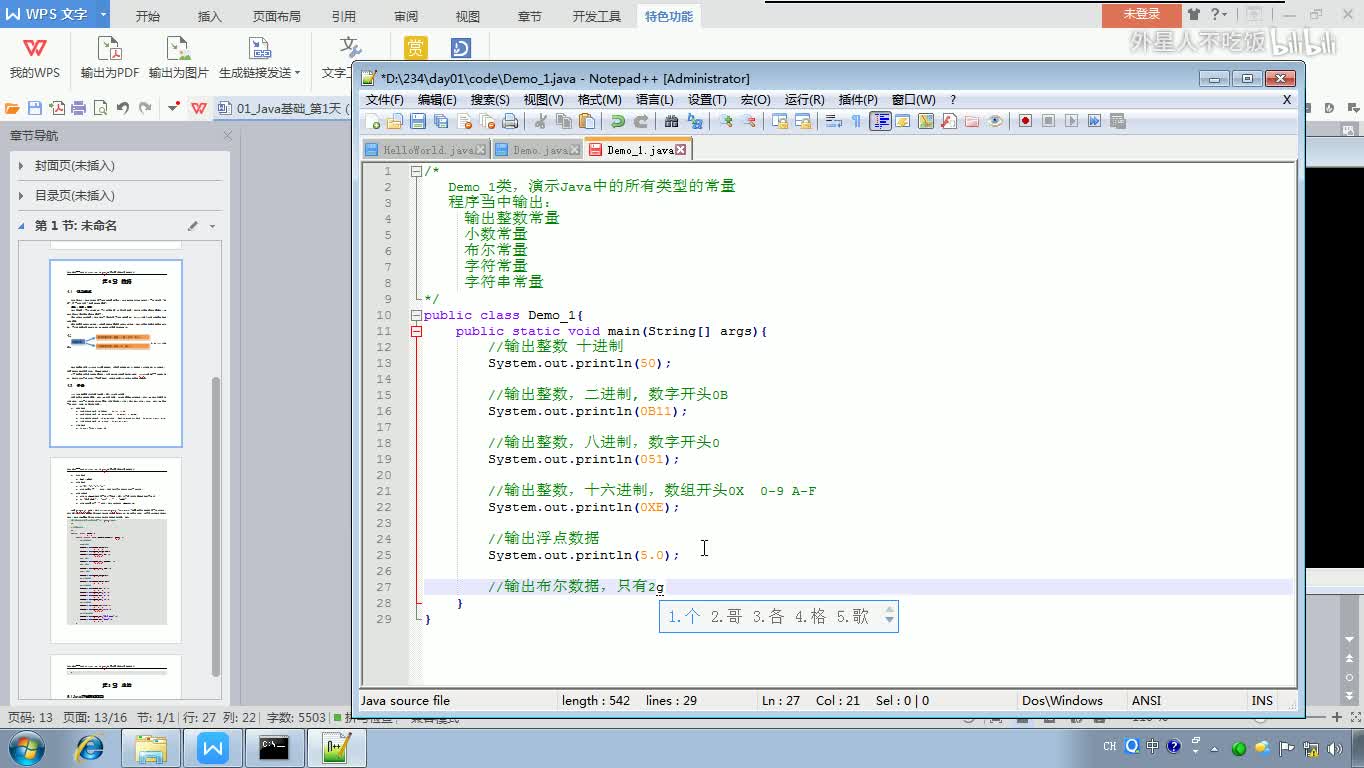The height and width of the screenshot is (768, 1364).
Task: Select IME candidate 1.个
Action: coord(684,617)
